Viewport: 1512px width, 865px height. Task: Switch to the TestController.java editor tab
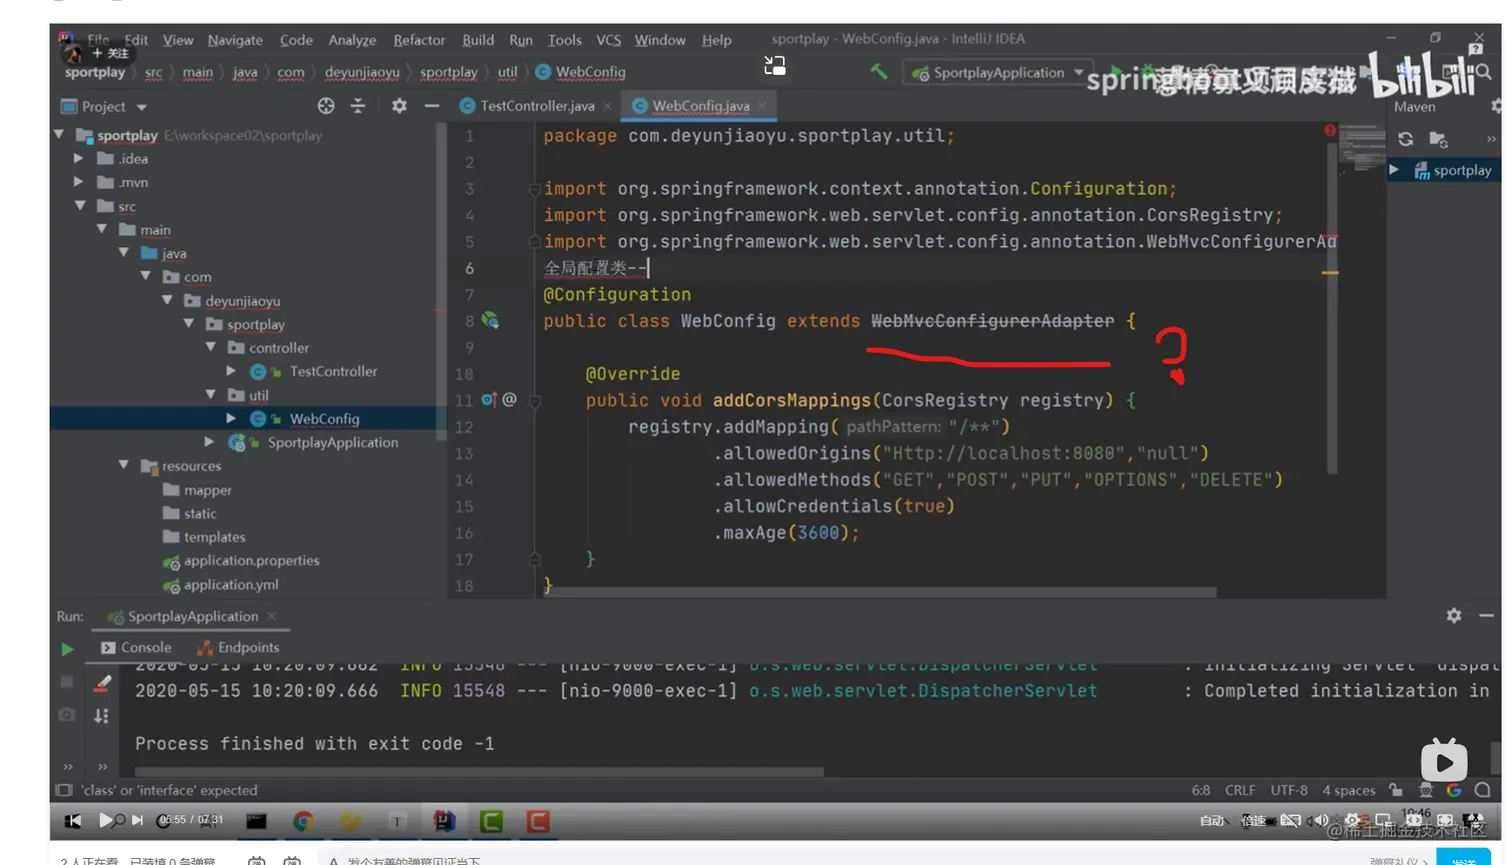click(x=536, y=106)
